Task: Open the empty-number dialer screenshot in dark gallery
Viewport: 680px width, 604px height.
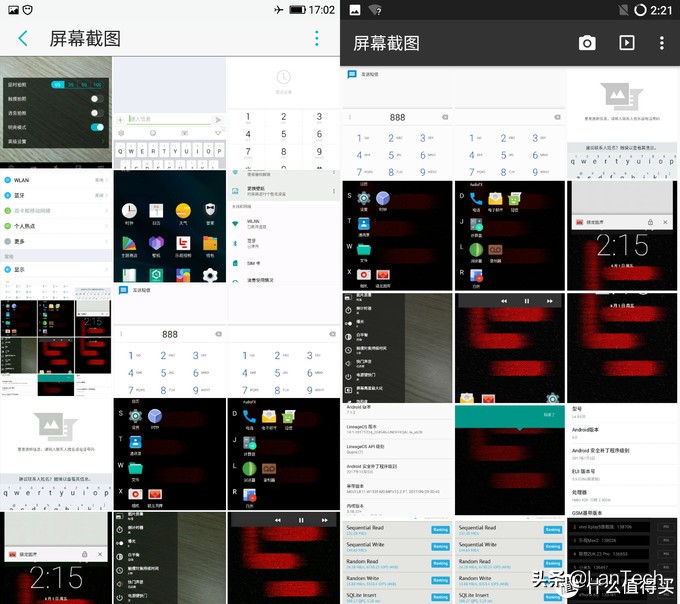Action: 510,124
